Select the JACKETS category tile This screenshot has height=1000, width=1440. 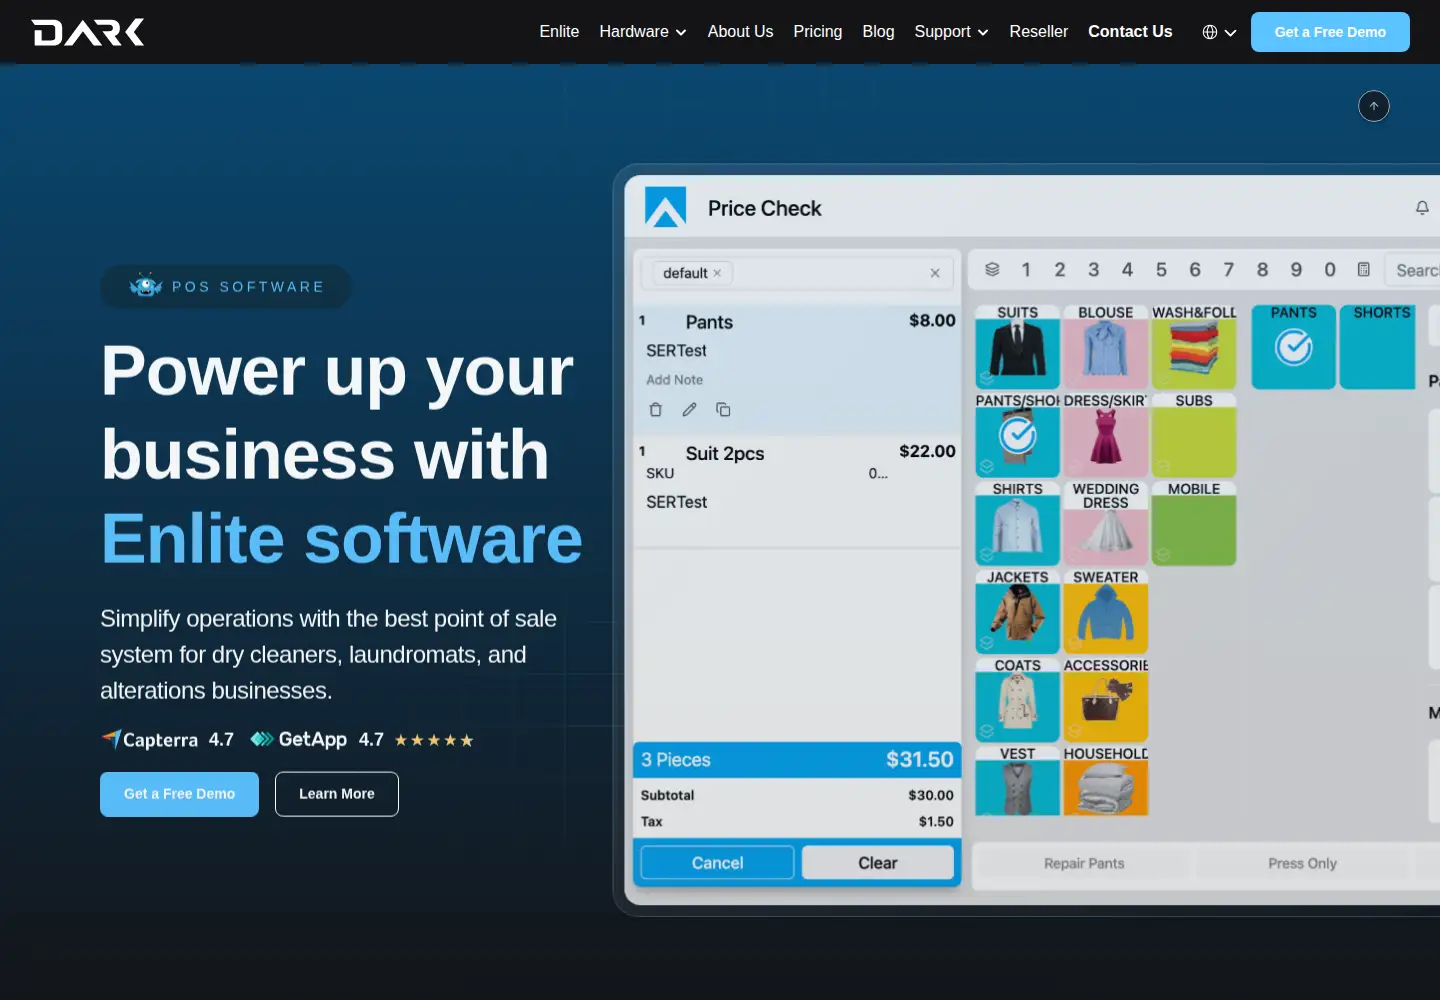pos(1018,611)
